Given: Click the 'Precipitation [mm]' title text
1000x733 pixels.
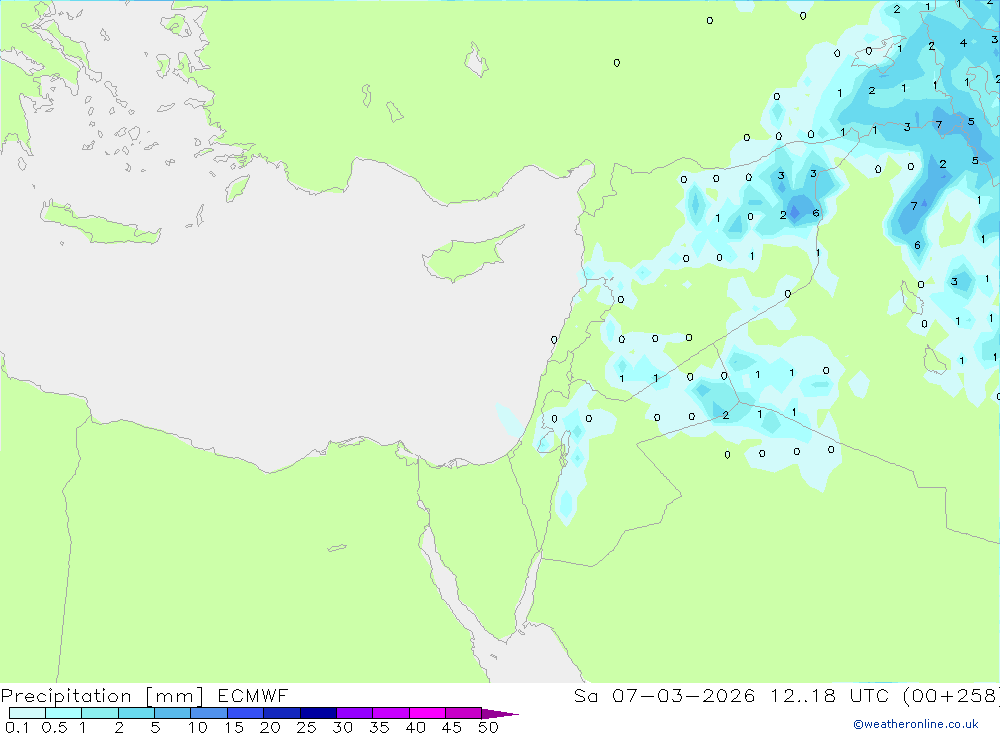Looking at the screenshot, I should (102, 696).
